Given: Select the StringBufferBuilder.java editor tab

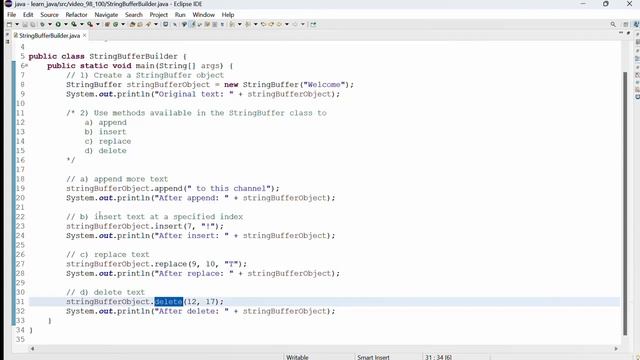Looking at the screenshot, I should click(49, 36).
